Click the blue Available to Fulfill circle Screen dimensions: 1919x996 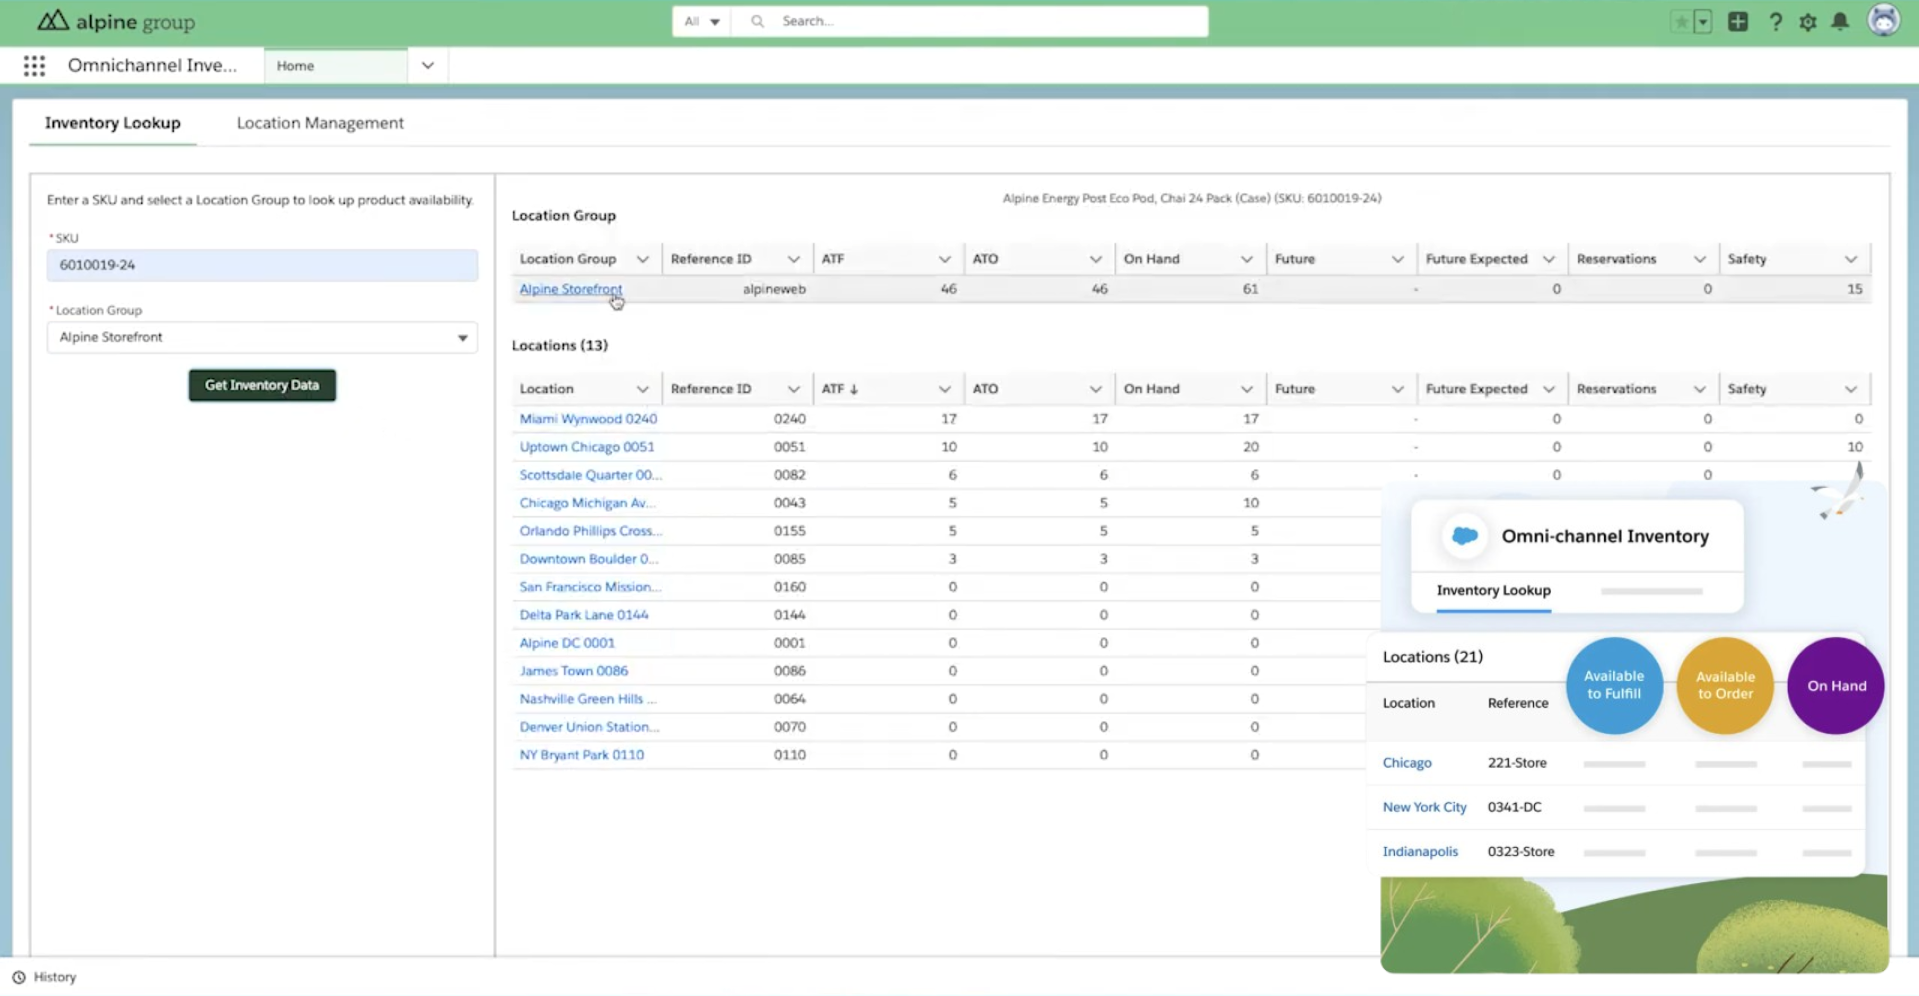point(1614,685)
